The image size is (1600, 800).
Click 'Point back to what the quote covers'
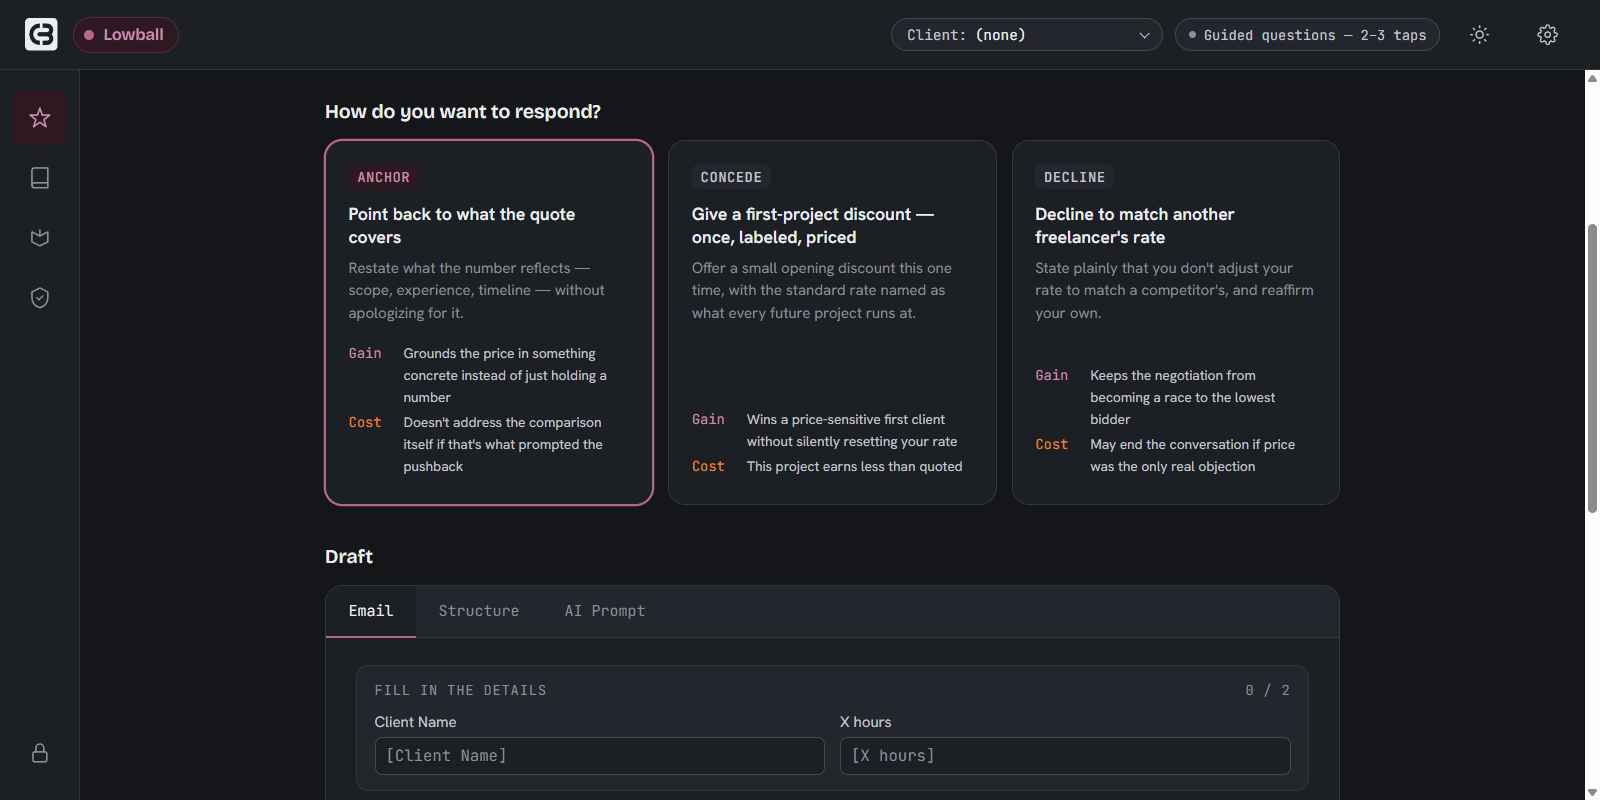462,226
